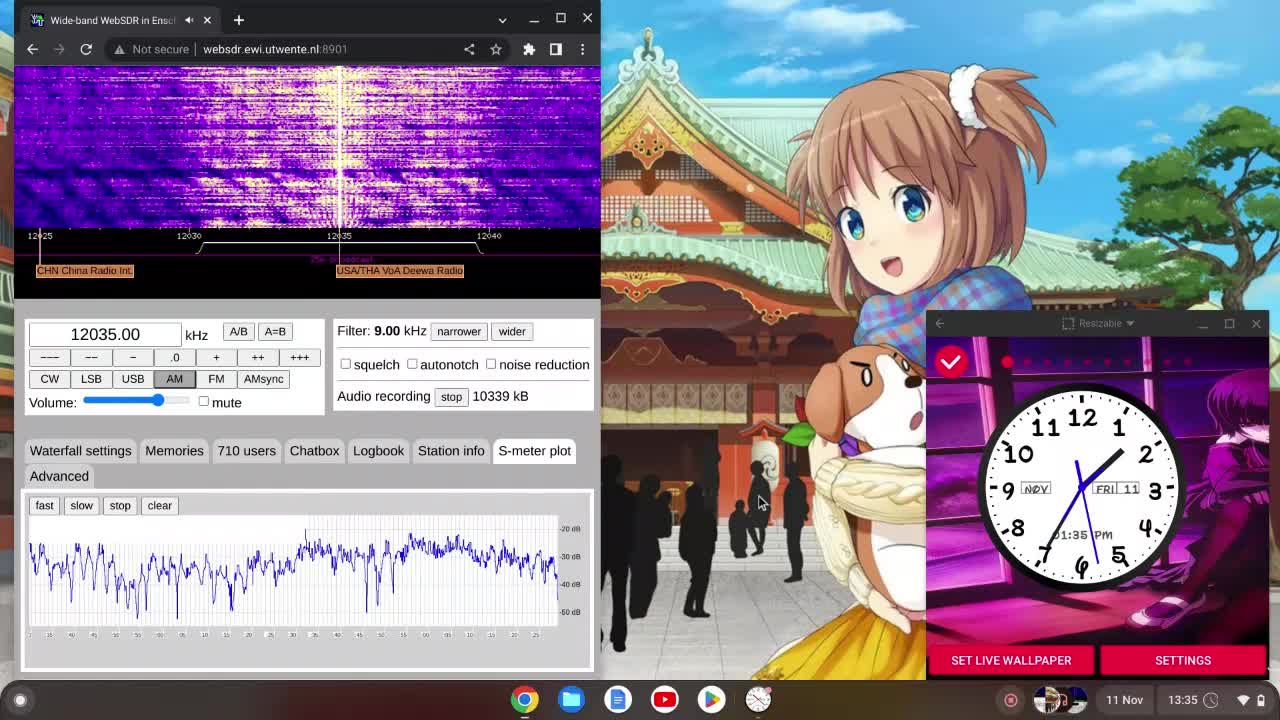Viewport: 1280px width, 720px height.
Task: Tune down with triple minus button
Action: pos(49,357)
